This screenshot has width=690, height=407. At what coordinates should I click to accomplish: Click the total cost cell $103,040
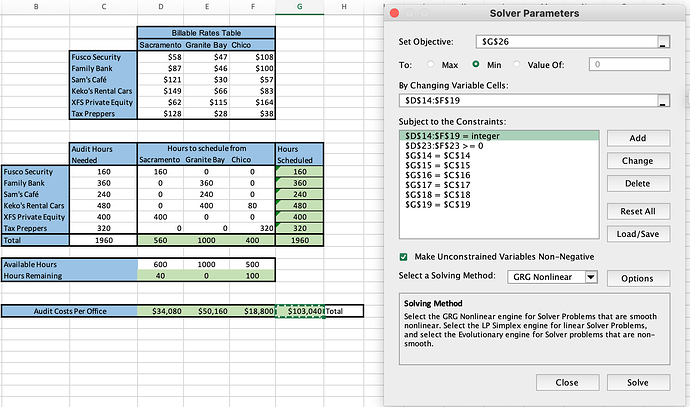click(x=300, y=311)
